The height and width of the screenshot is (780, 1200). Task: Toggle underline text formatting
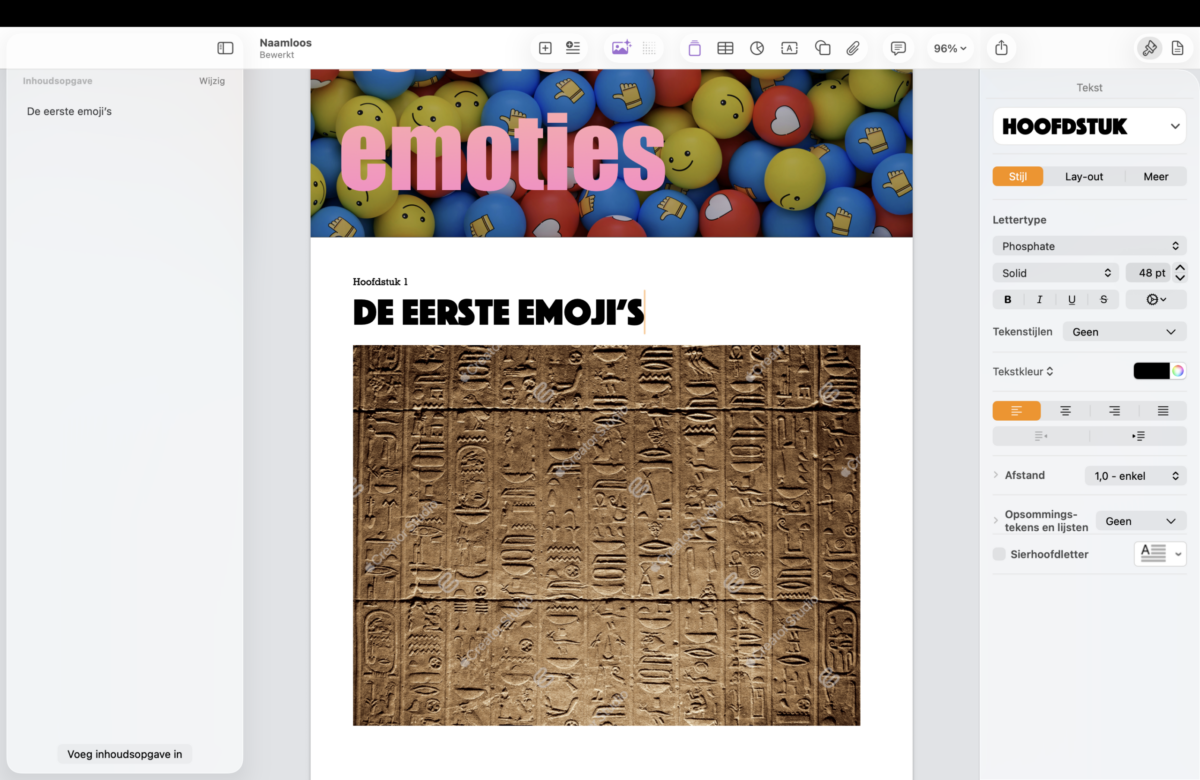click(1072, 299)
